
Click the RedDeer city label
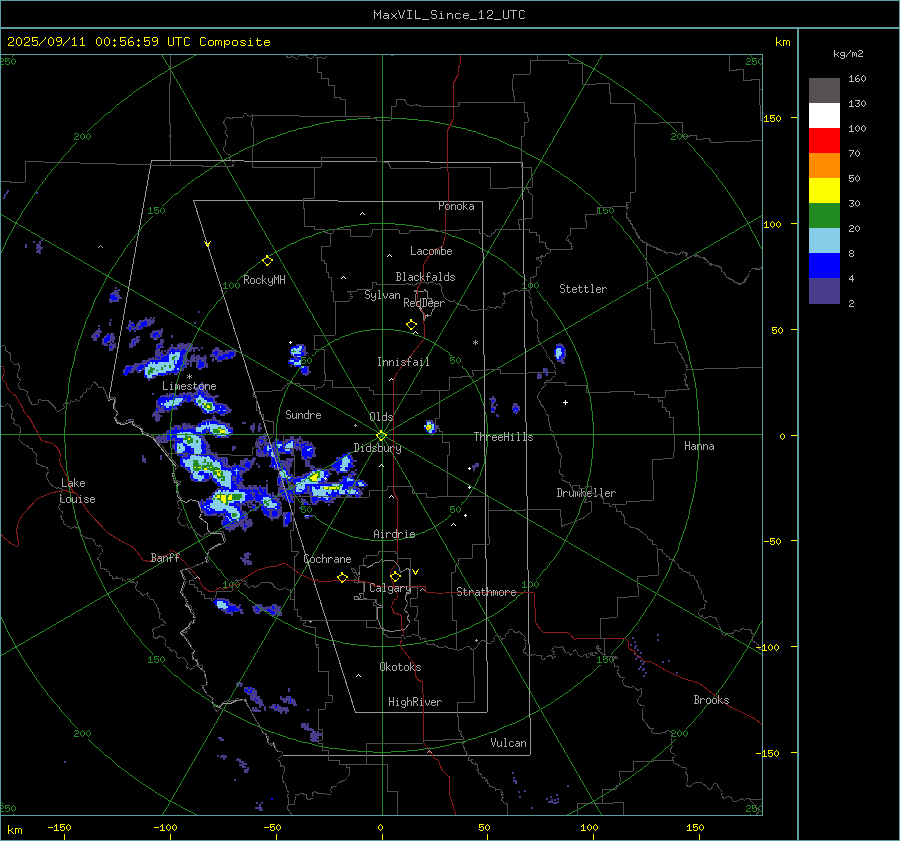coord(424,303)
